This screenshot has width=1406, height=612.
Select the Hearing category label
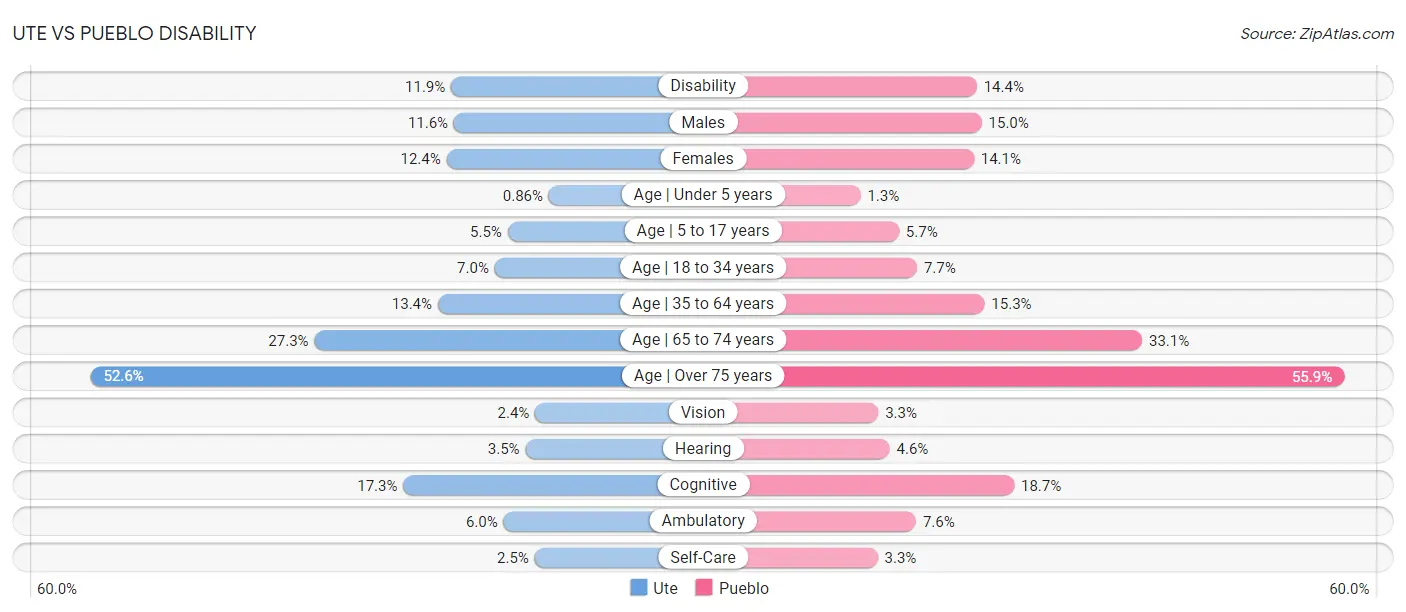703,449
